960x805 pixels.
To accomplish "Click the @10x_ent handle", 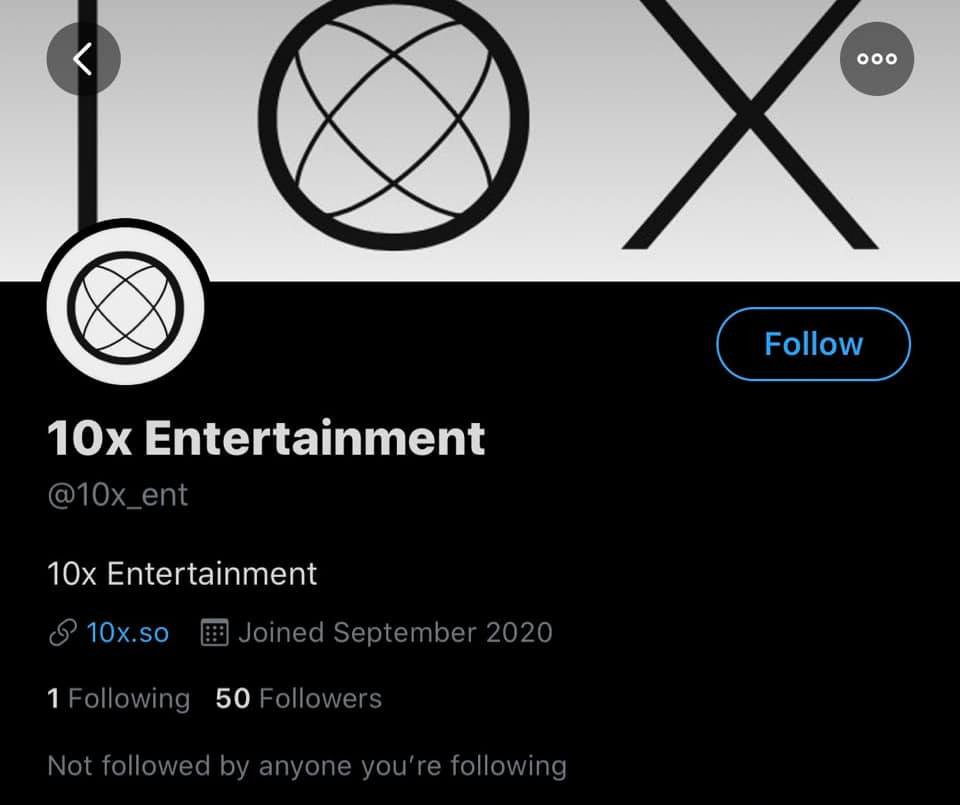I will 117,495.
